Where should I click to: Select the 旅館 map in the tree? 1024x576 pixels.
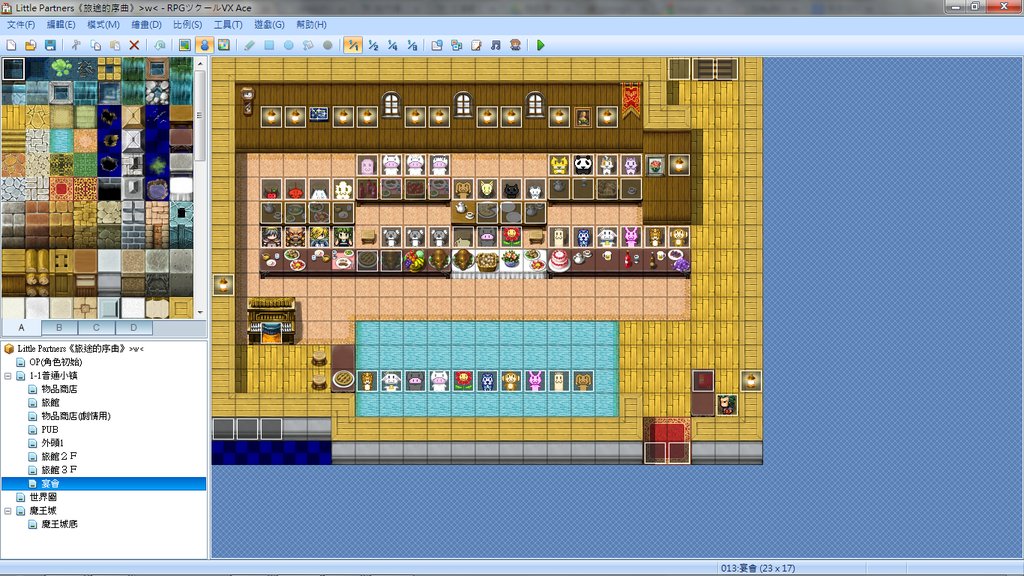click(x=50, y=403)
